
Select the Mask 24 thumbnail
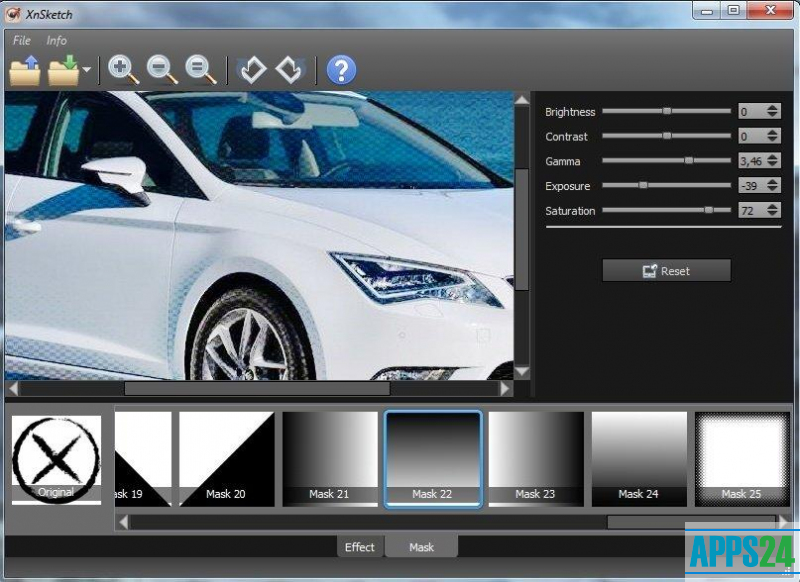[x=639, y=458]
